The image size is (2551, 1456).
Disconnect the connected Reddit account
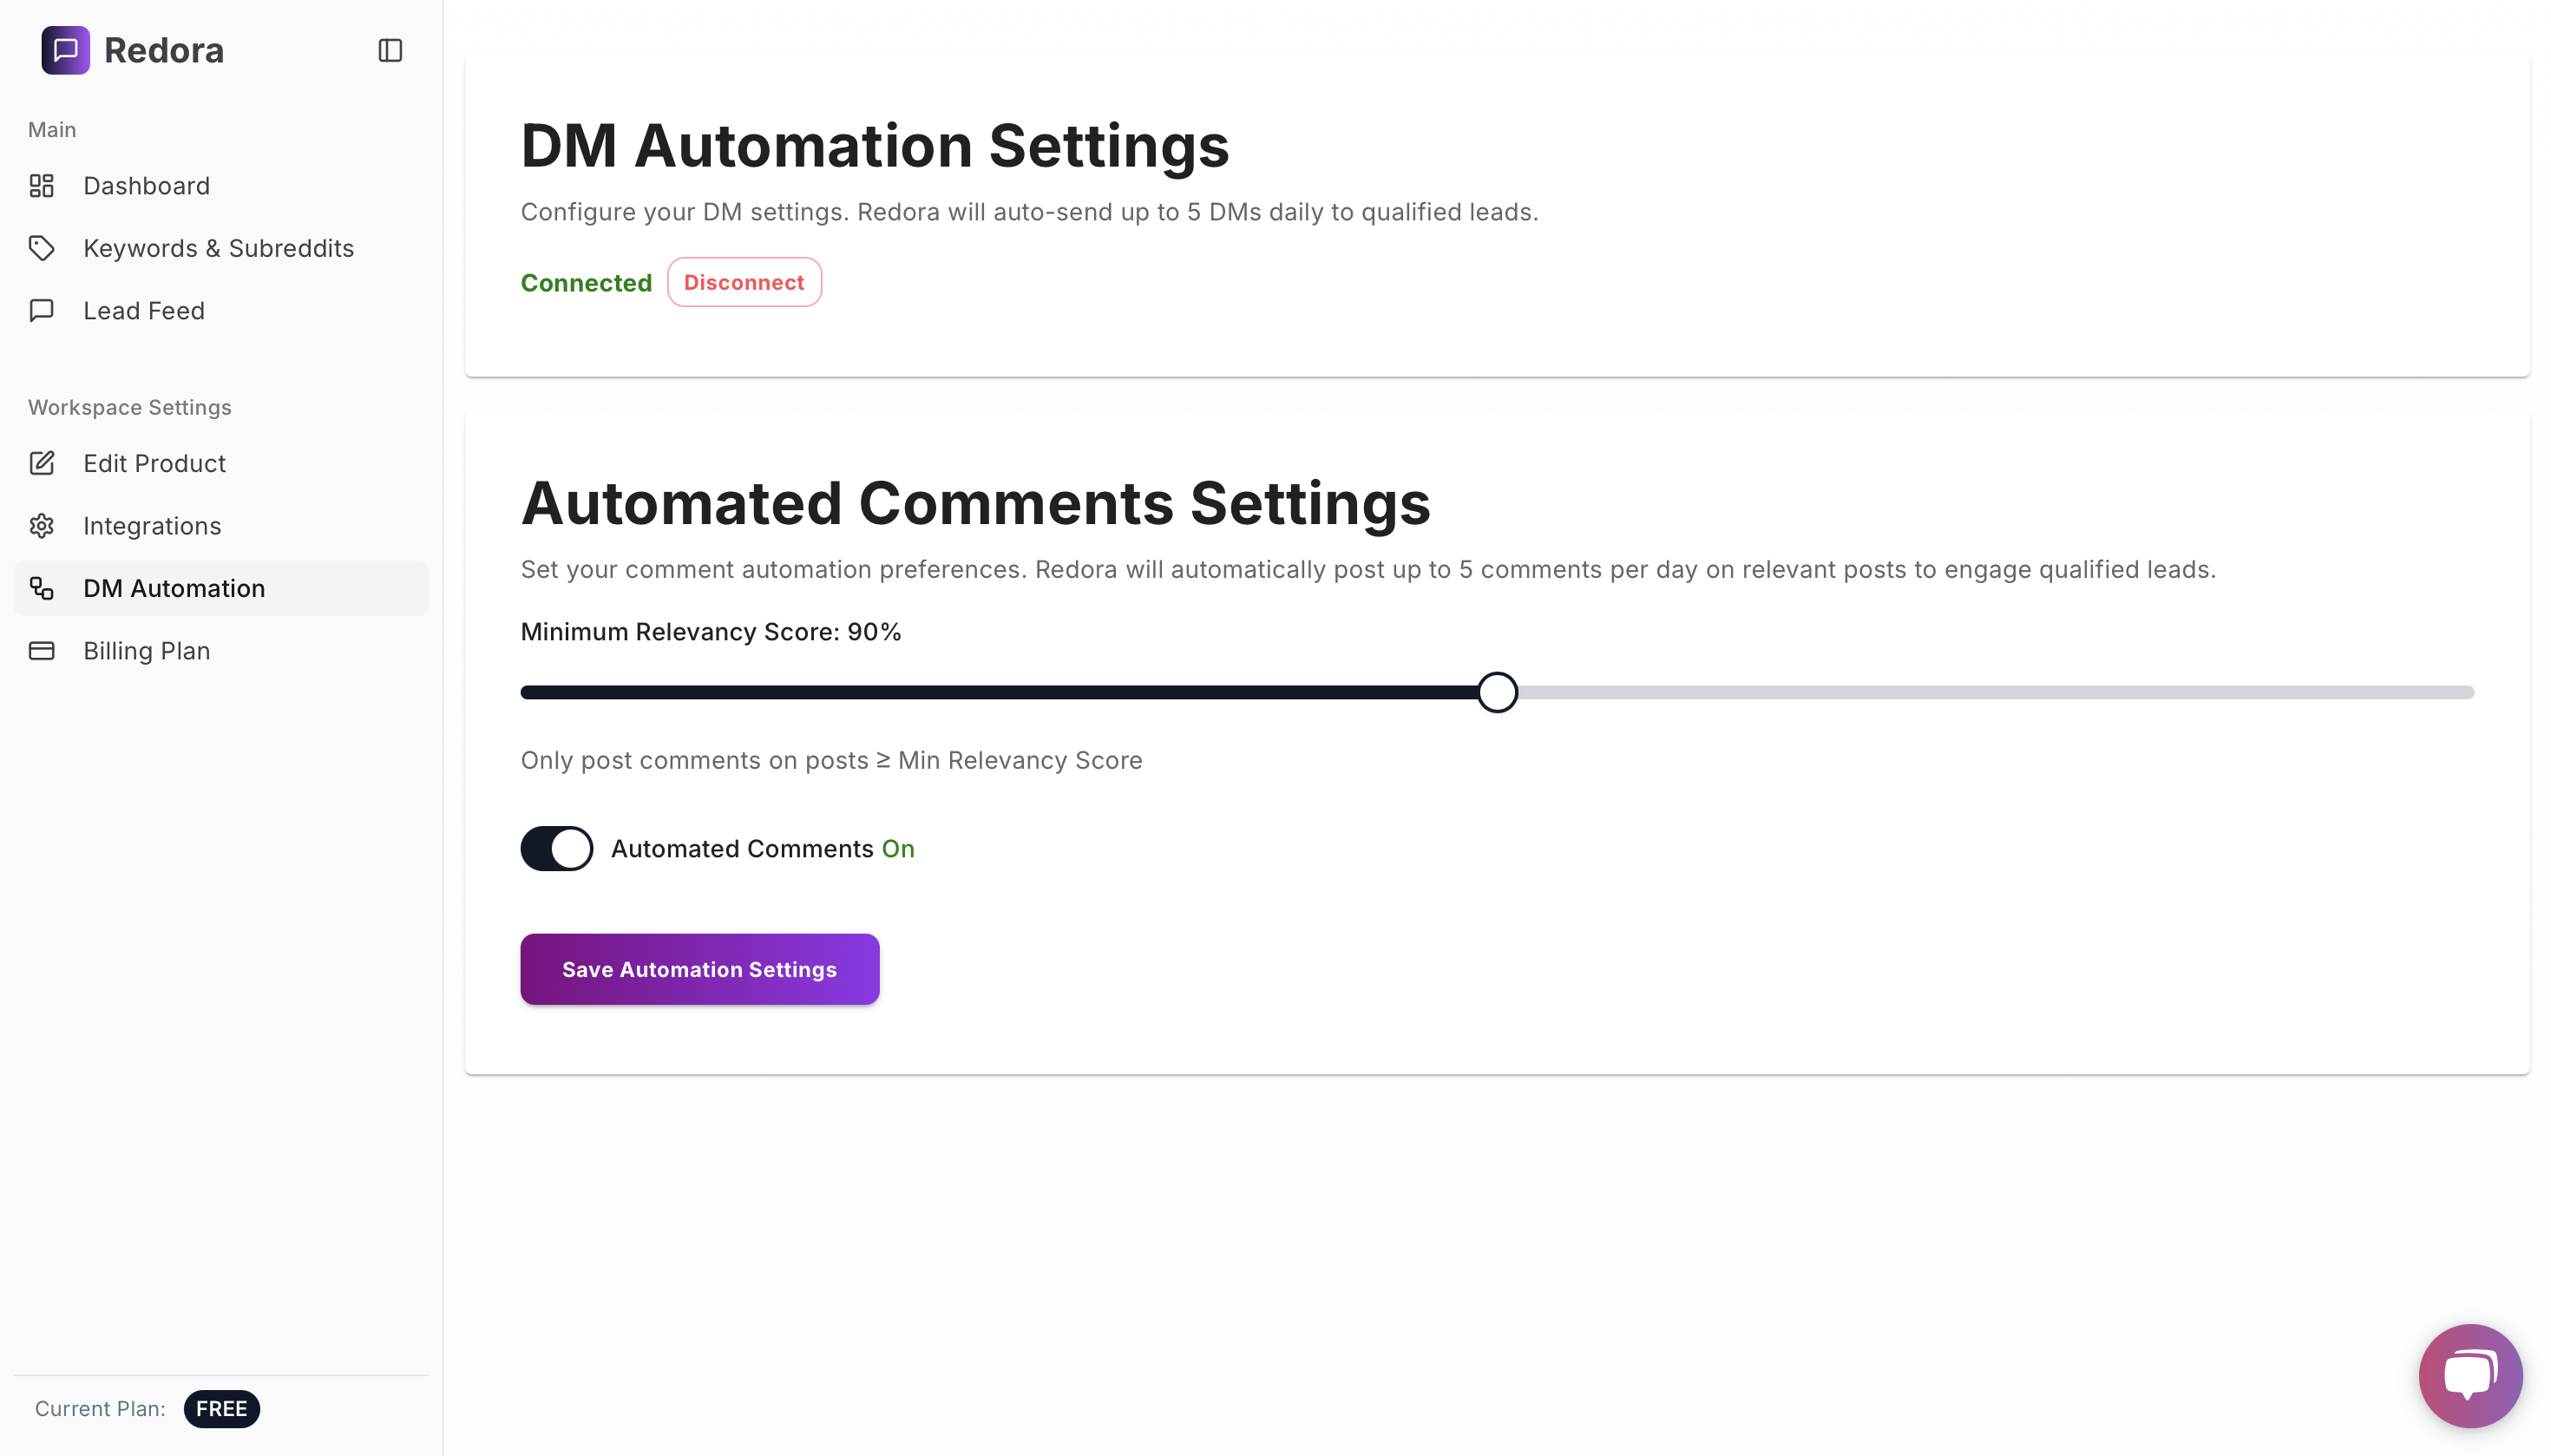pyautogui.click(x=743, y=282)
